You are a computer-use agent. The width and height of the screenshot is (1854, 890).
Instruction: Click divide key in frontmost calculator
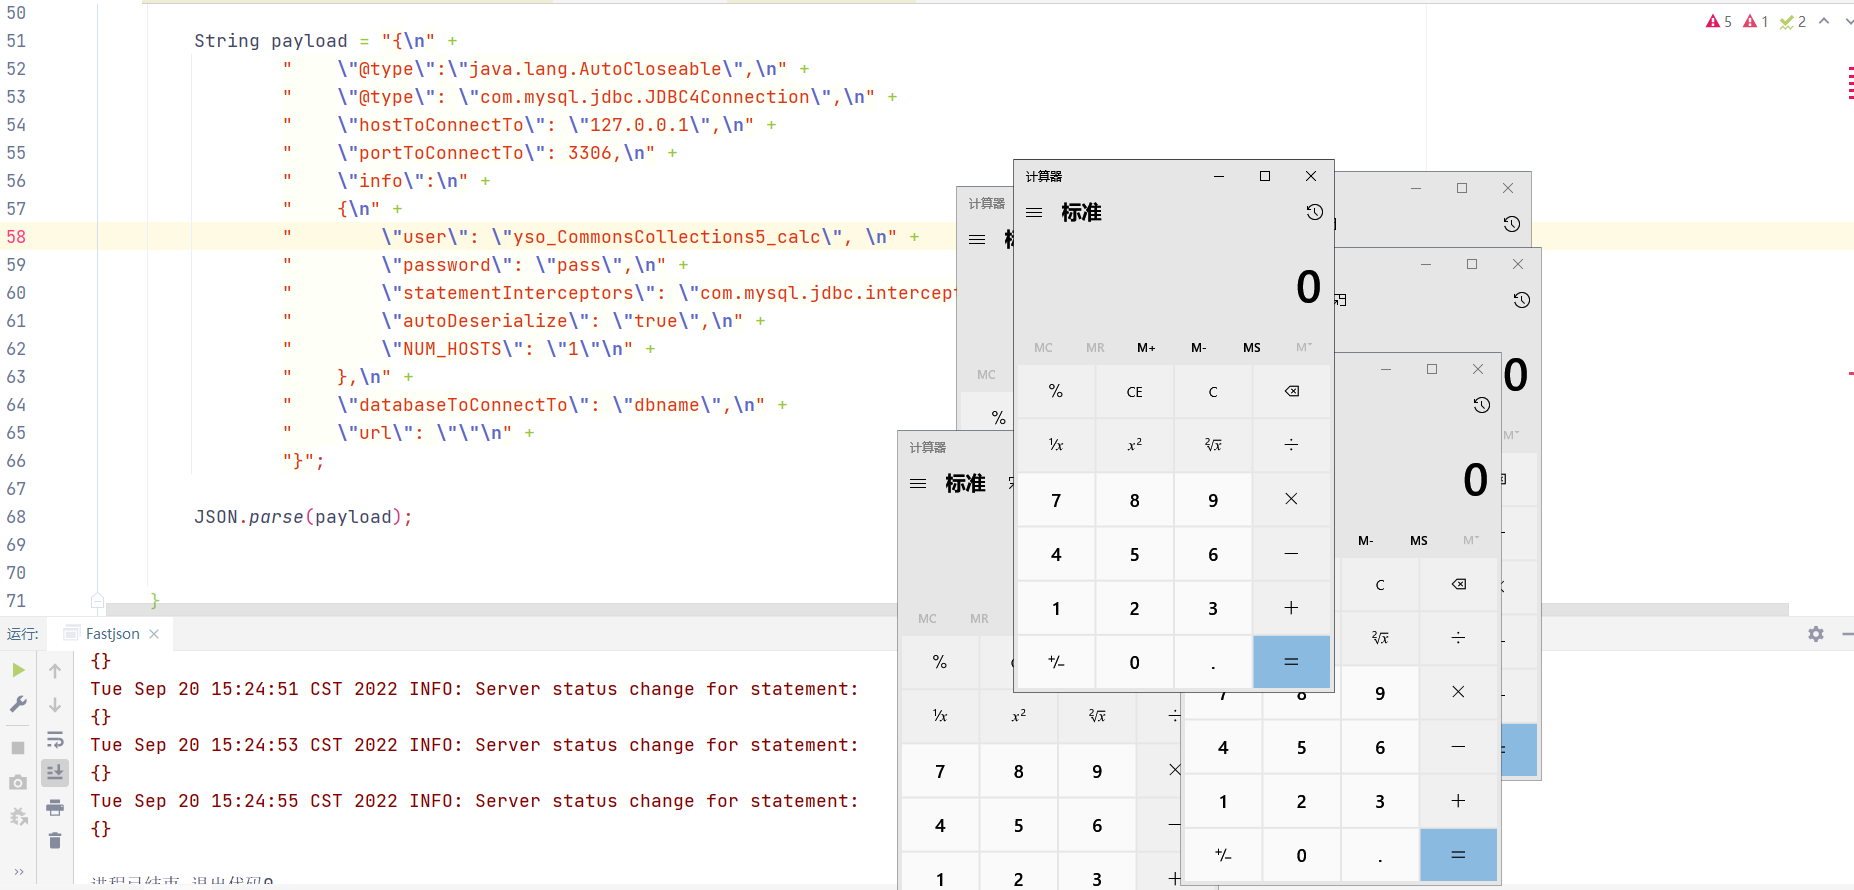tap(1291, 445)
